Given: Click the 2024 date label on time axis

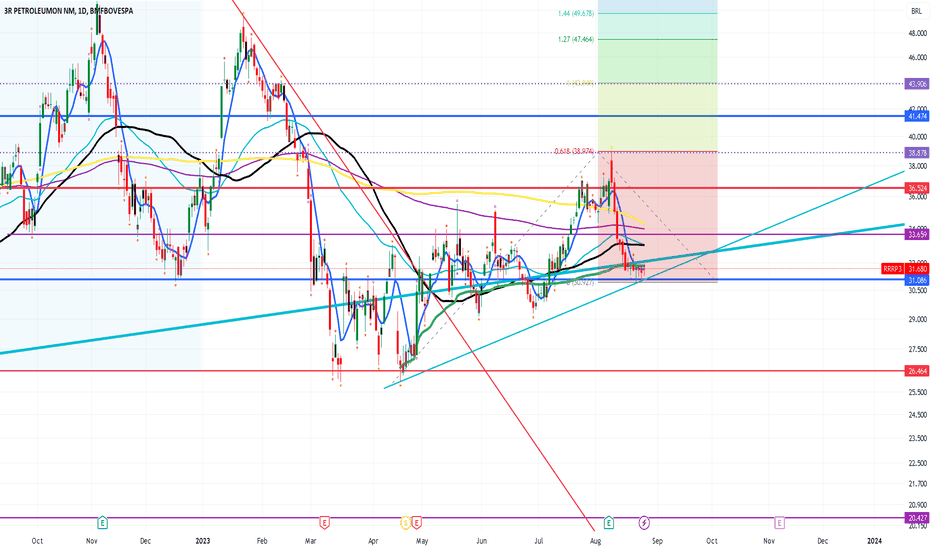Looking at the screenshot, I should point(874,540).
